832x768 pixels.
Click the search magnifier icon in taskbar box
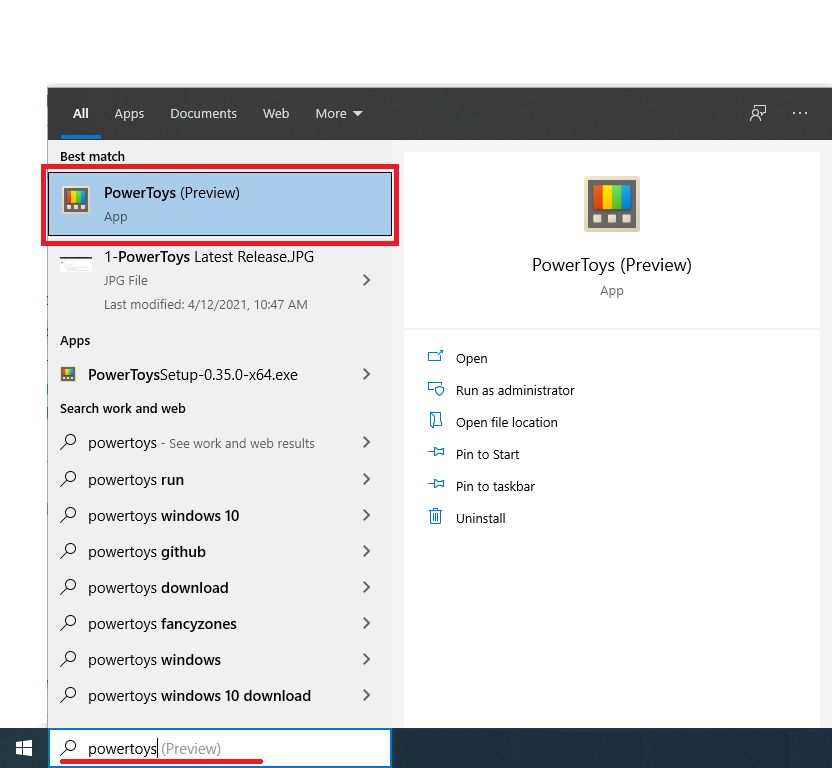pyautogui.click(x=68, y=748)
